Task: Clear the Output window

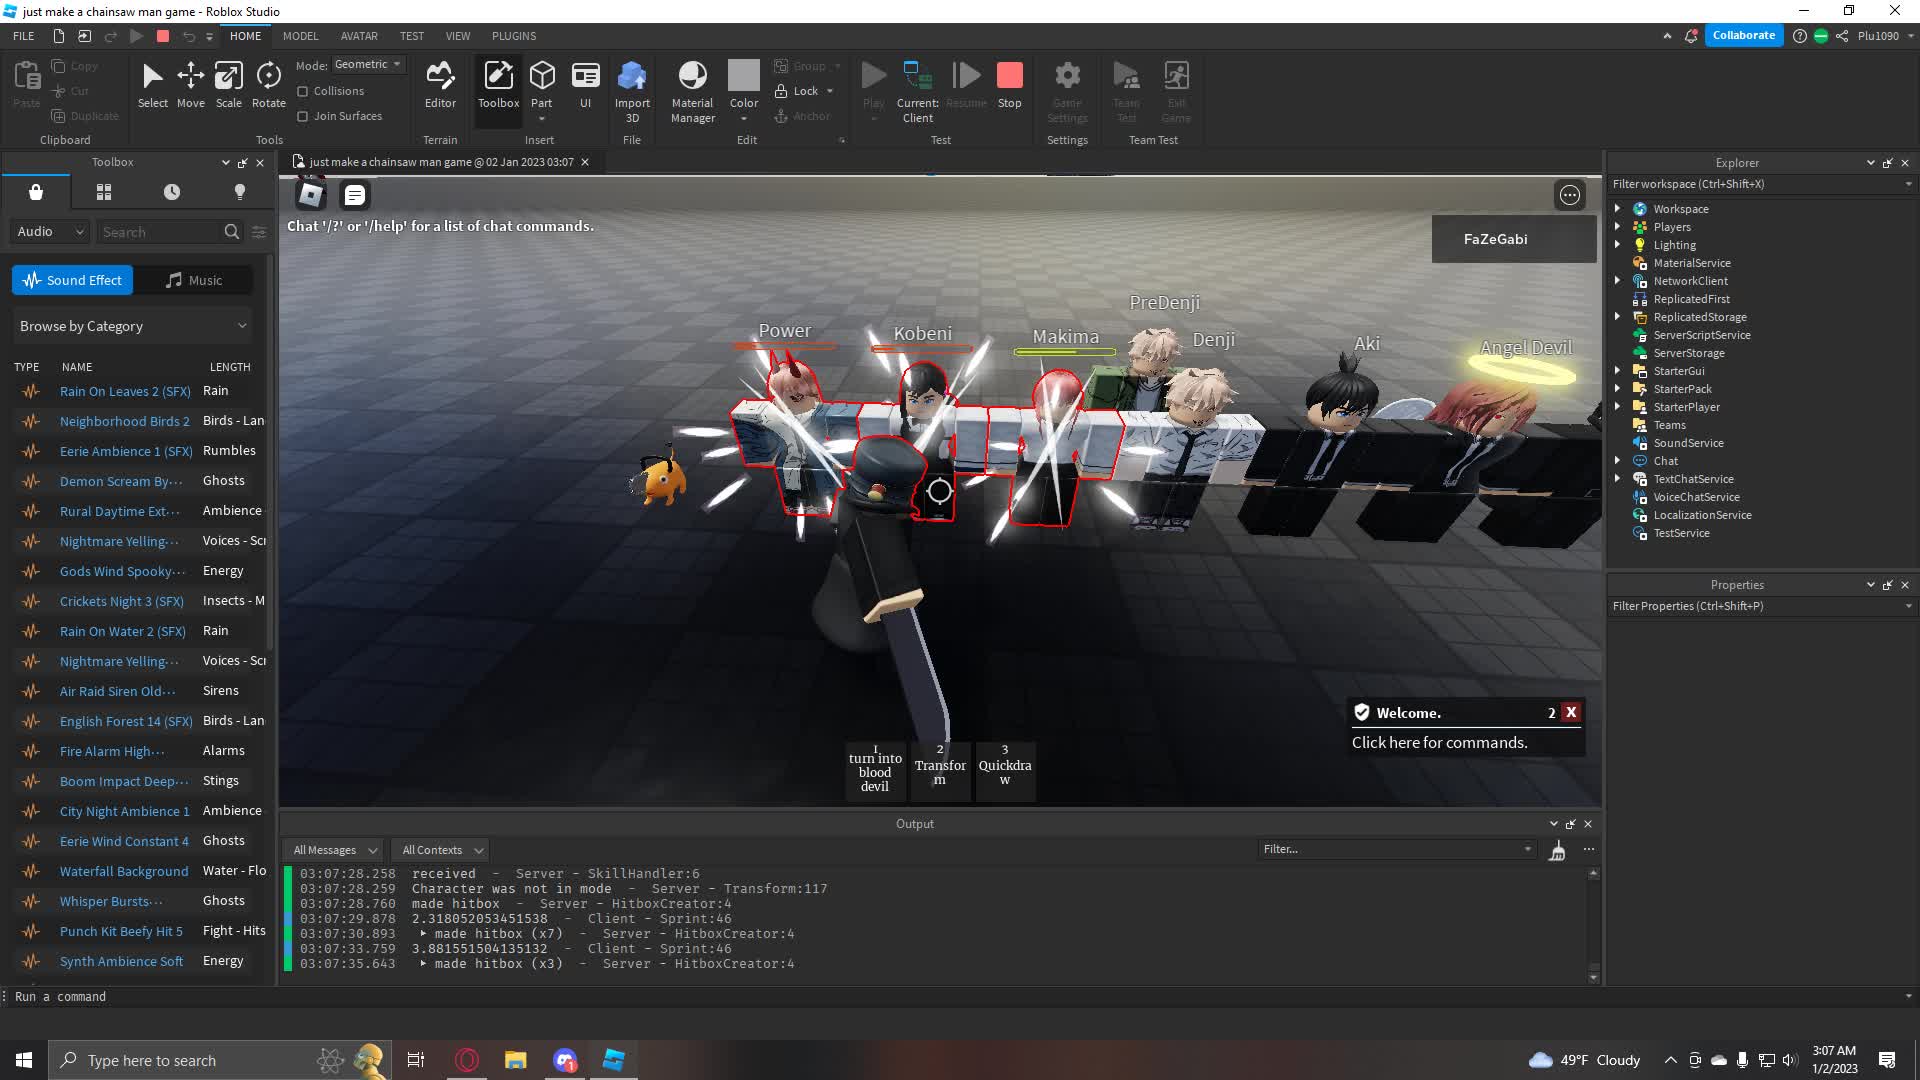Action: coord(1557,850)
